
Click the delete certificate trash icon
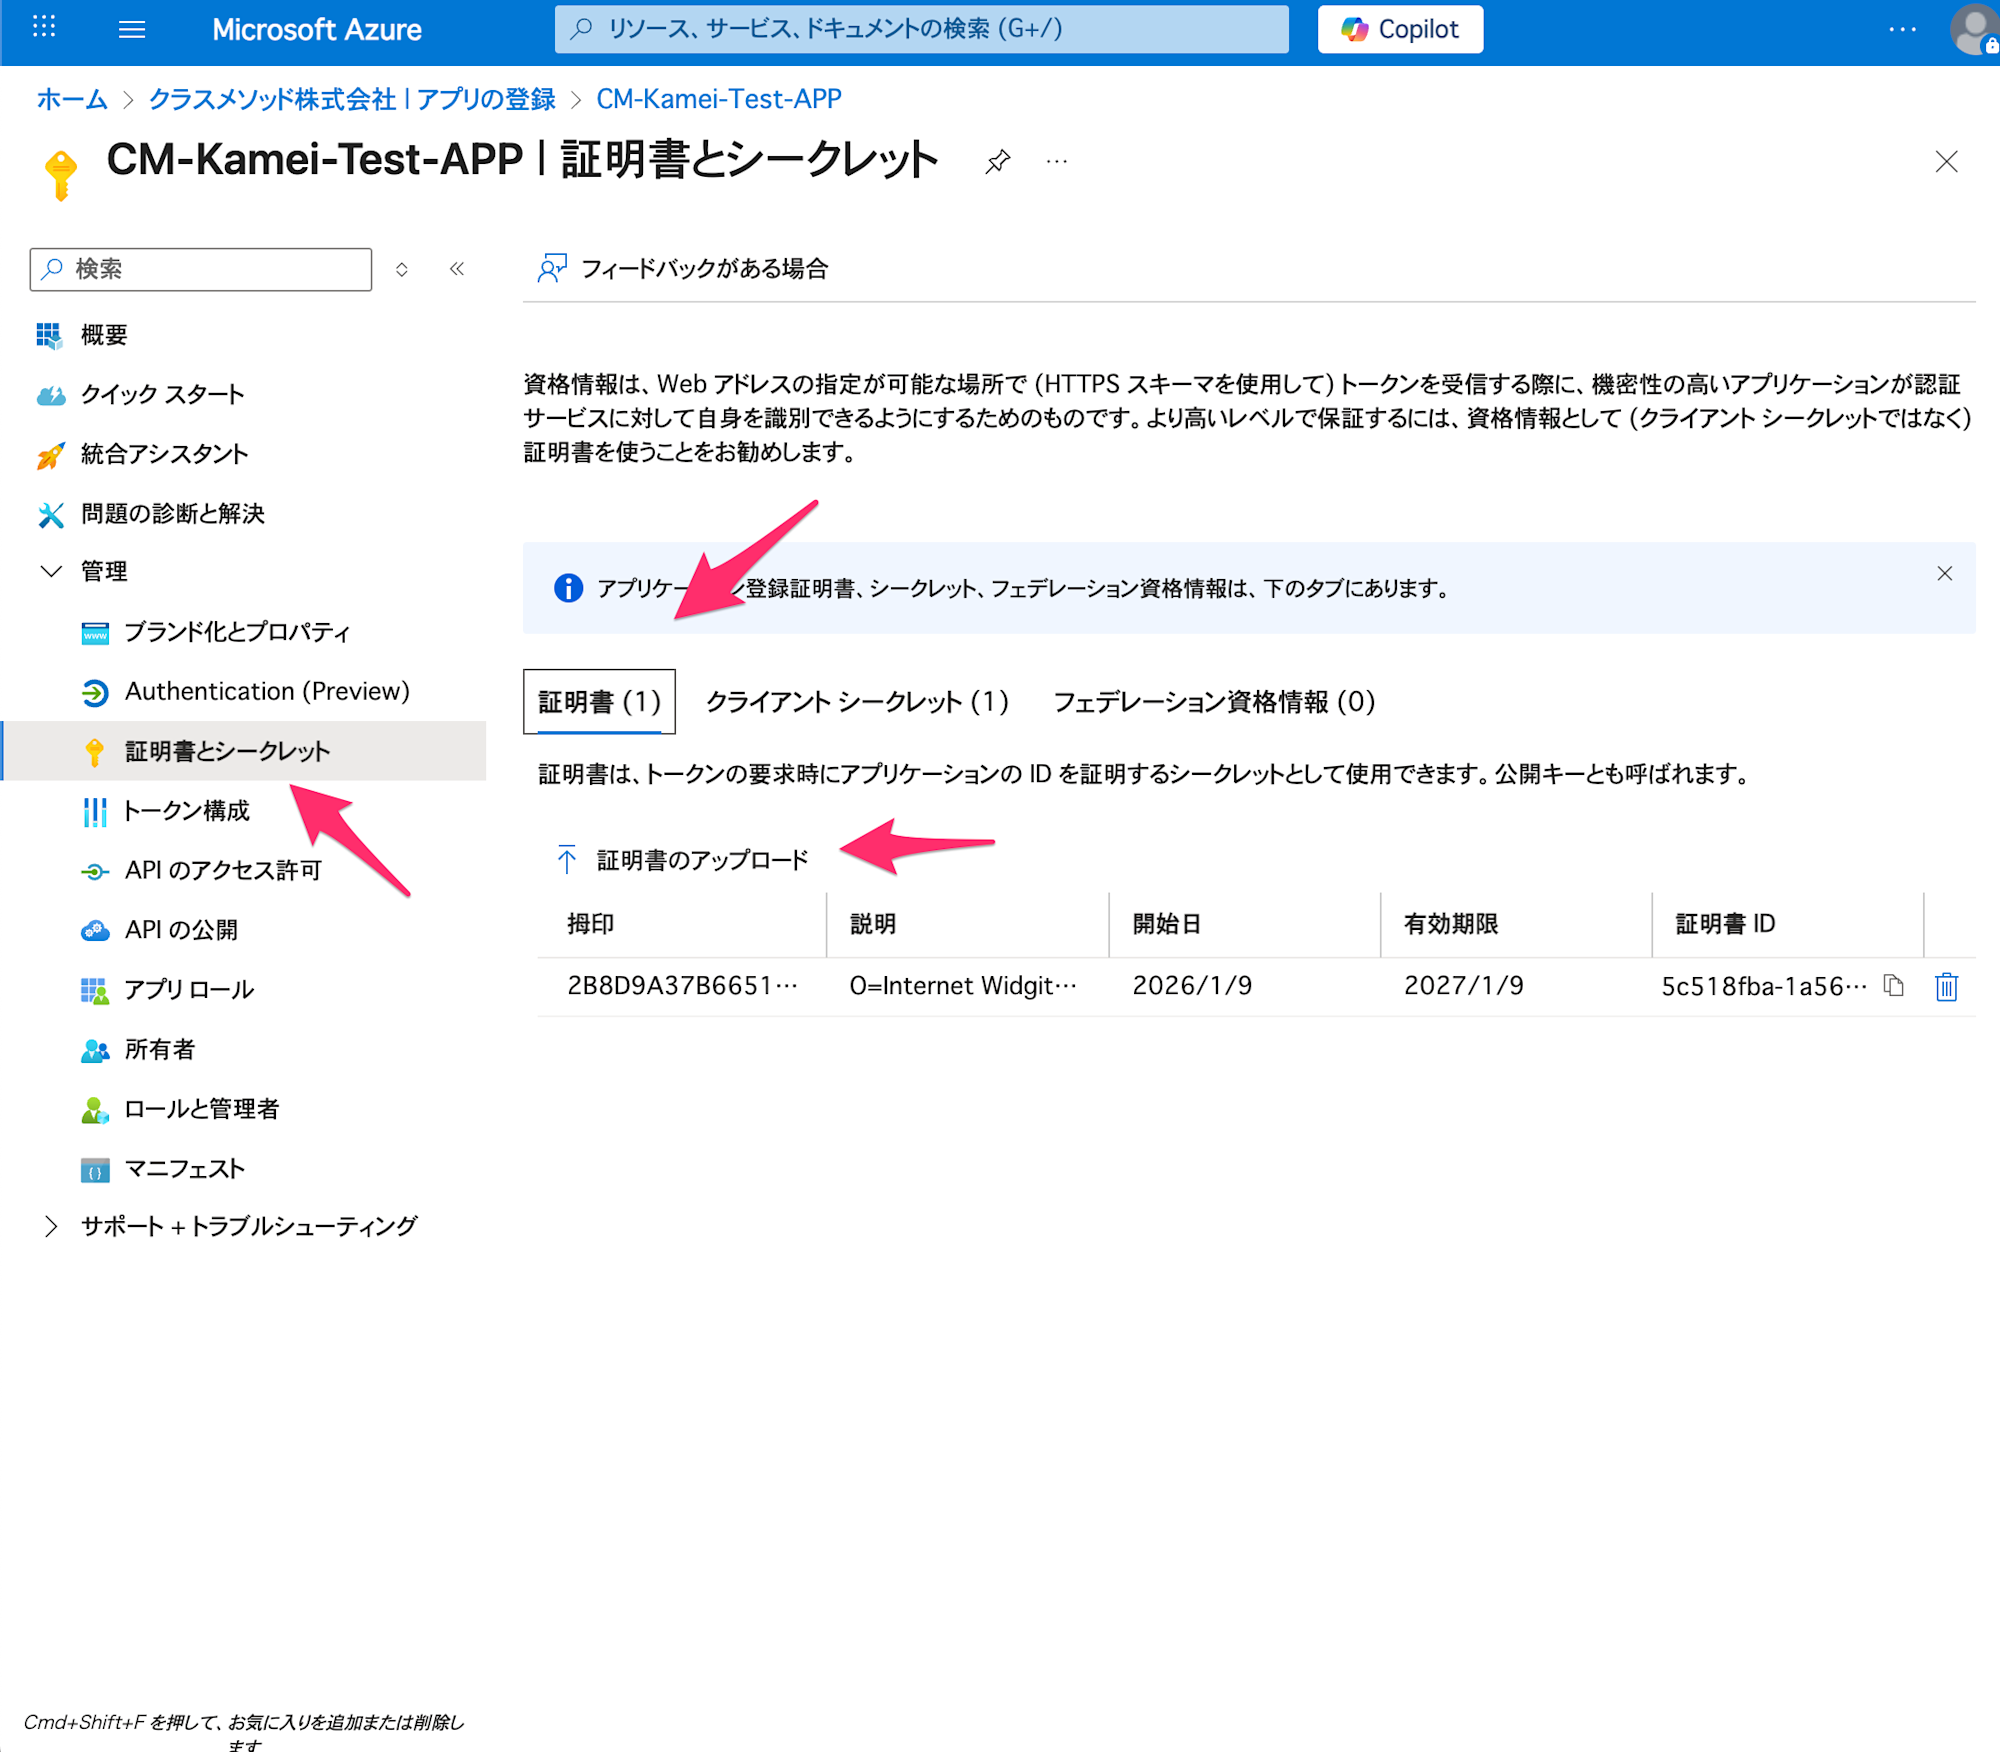(1945, 987)
